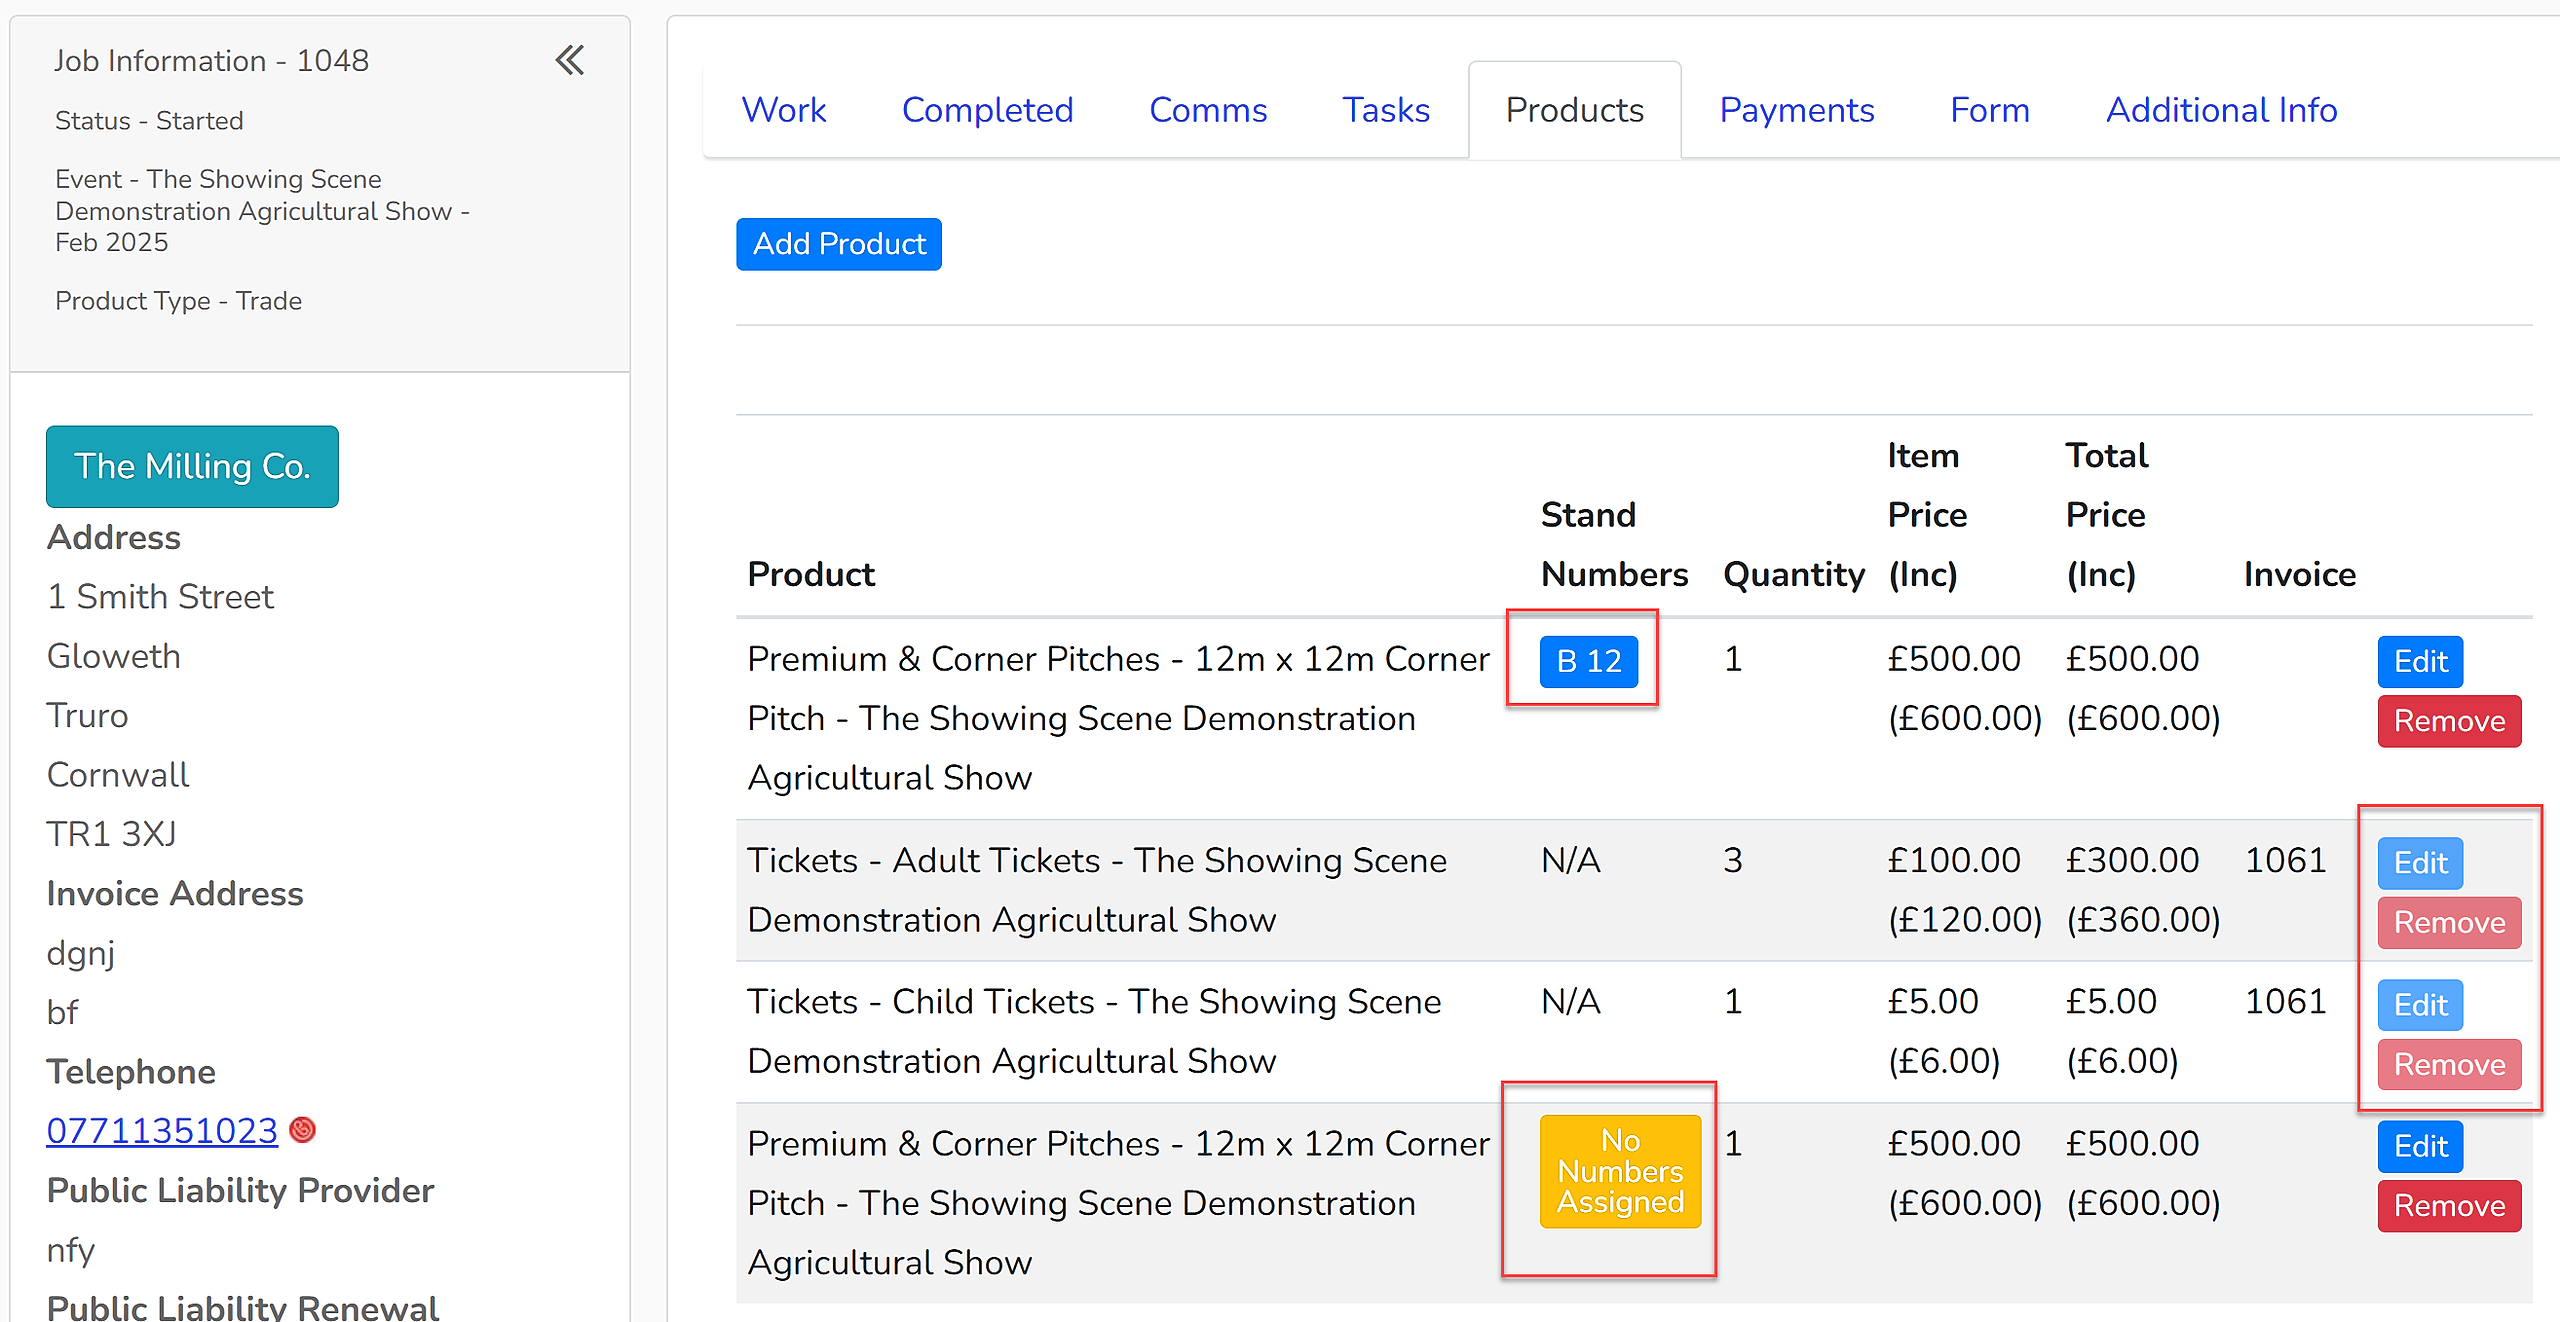Edit the Child Tickets product row
This screenshot has height=1322, width=2560.
(x=2420, y=1005)
